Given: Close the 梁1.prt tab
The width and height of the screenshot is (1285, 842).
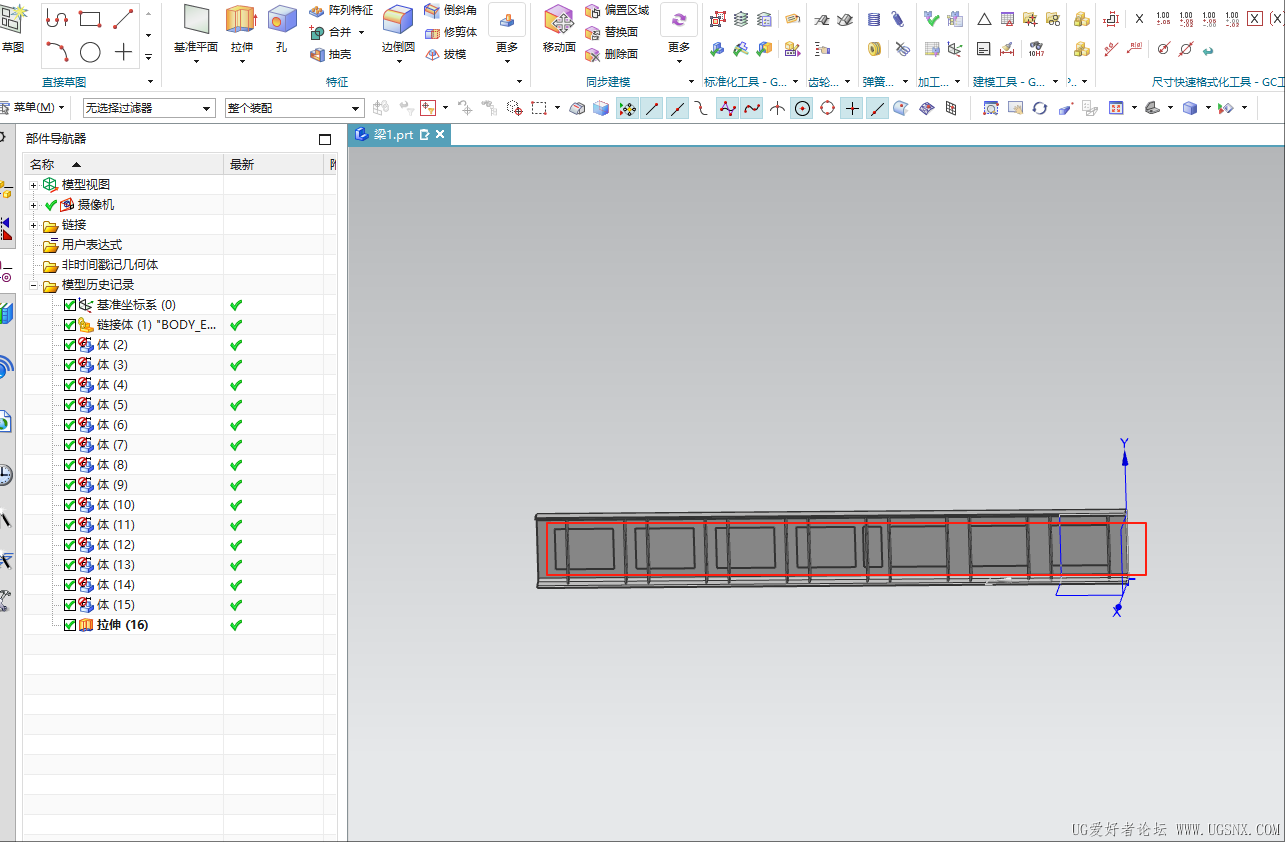Looking at the screenshot, I should (440, 134).
